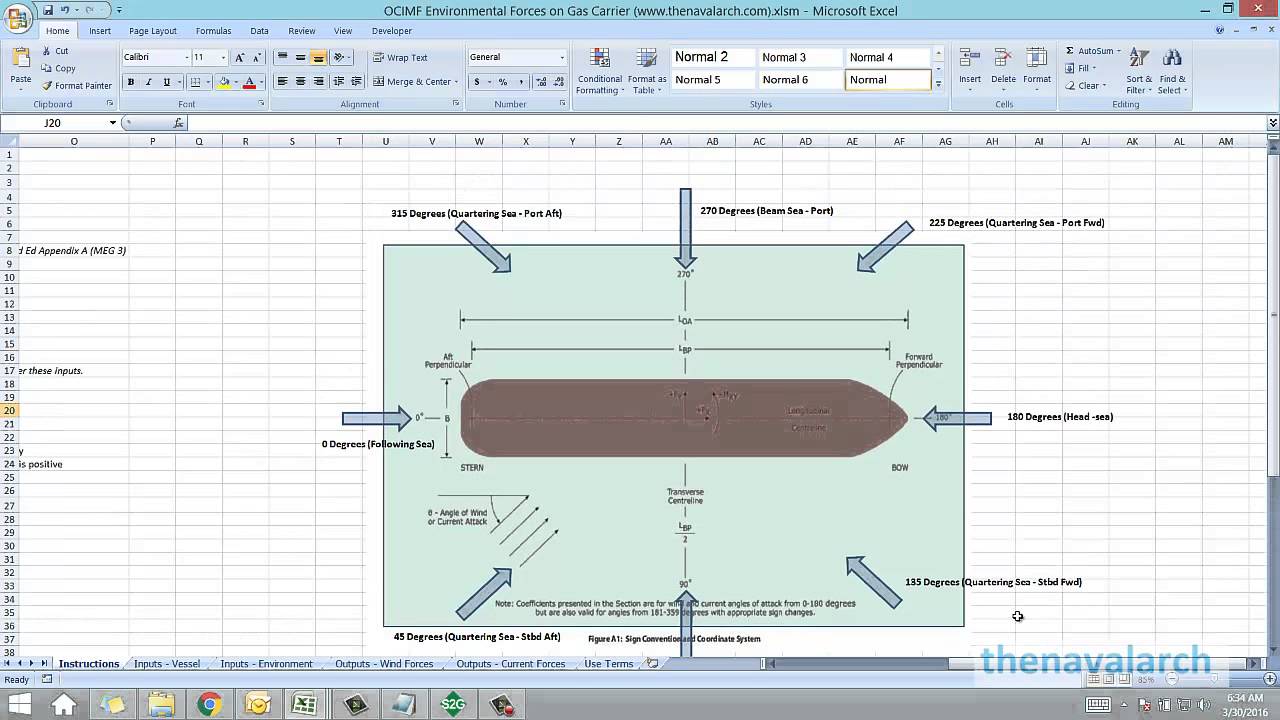This screenshot has width=1280, height=720.
Task: Apply yellow fill color to cells
Action: coord(224,82)
